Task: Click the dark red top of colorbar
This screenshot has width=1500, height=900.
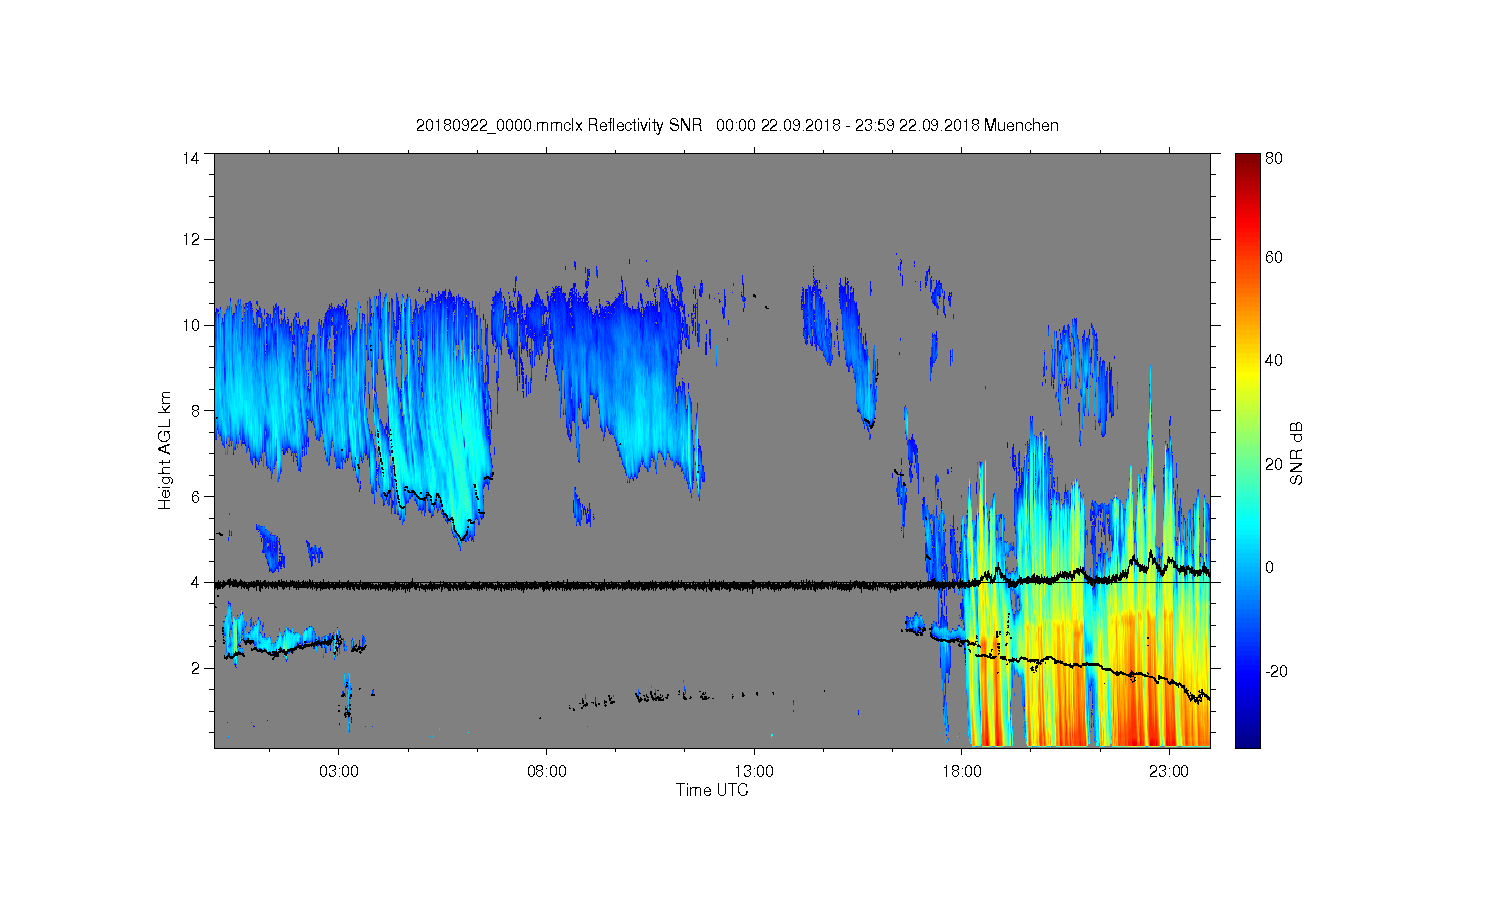Action: [1247, 160]
